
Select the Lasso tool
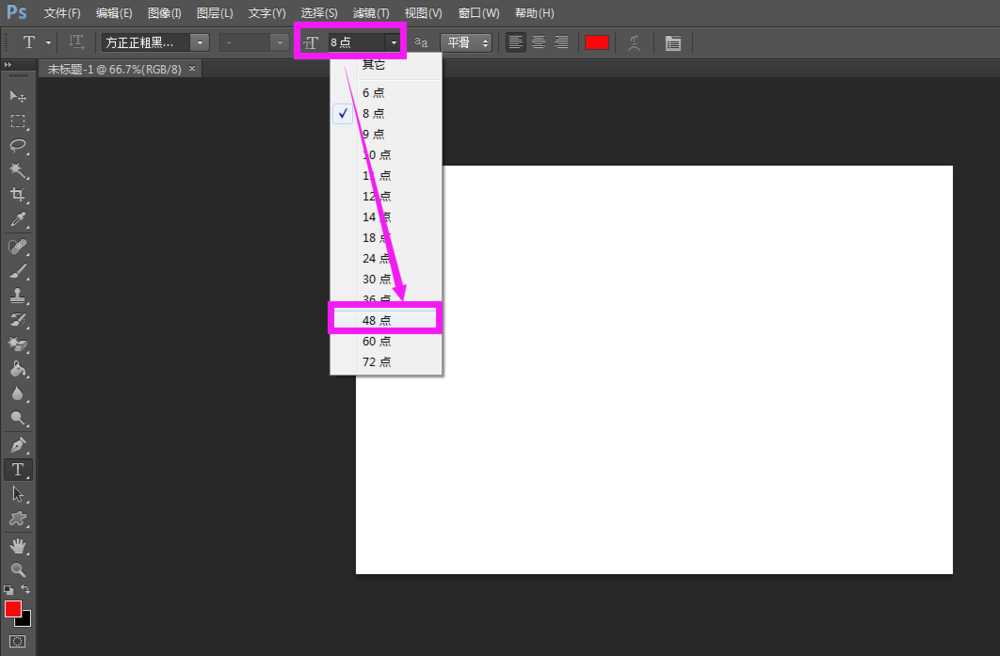click(x=17, y=145)
